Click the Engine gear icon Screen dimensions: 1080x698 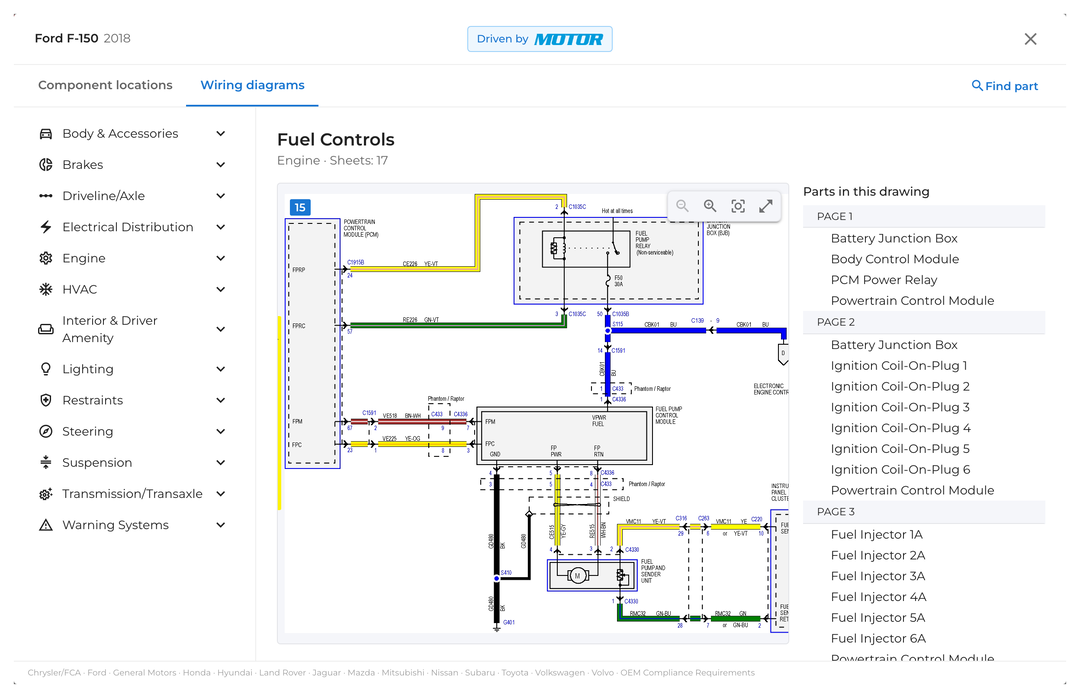pyautogui.click(x=45, y=258)
